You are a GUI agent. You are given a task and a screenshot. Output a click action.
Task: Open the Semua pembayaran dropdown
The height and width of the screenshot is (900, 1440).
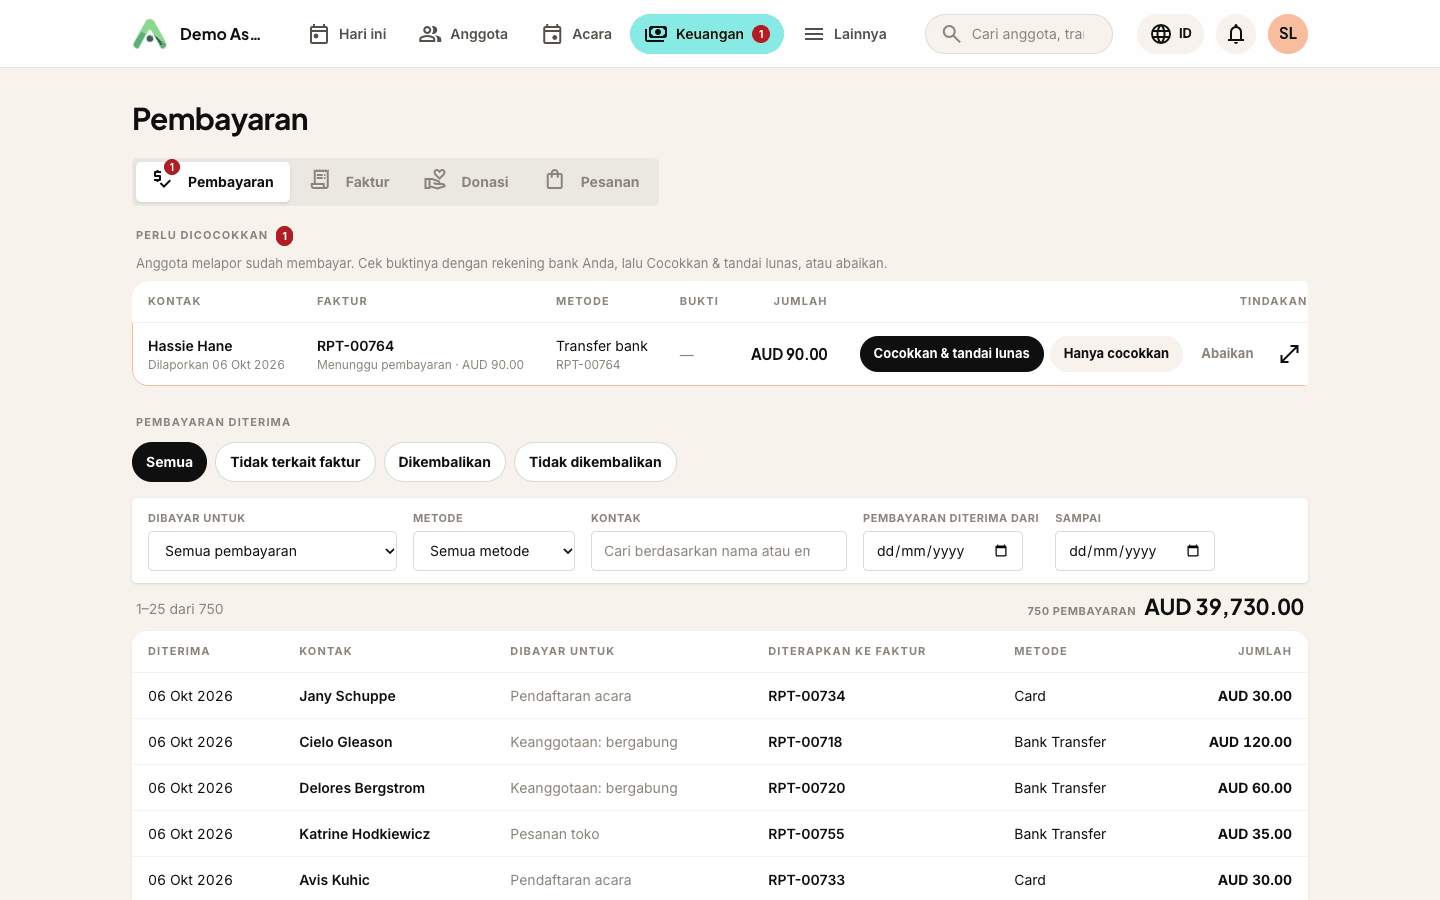coord(272,551)
